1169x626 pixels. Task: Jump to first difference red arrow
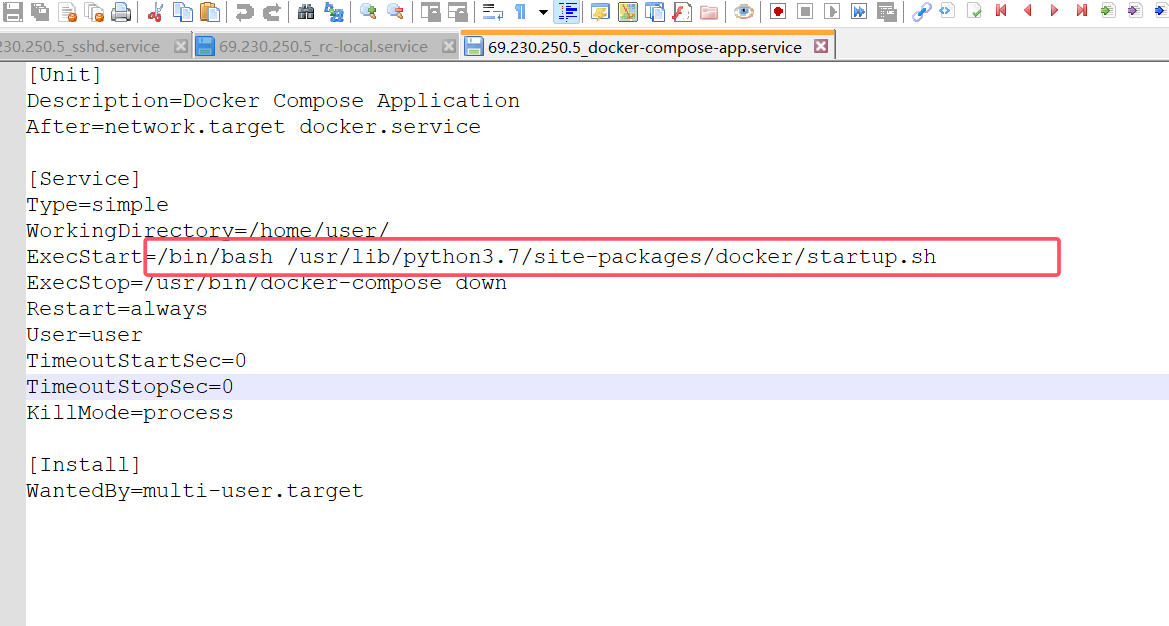1001,10
